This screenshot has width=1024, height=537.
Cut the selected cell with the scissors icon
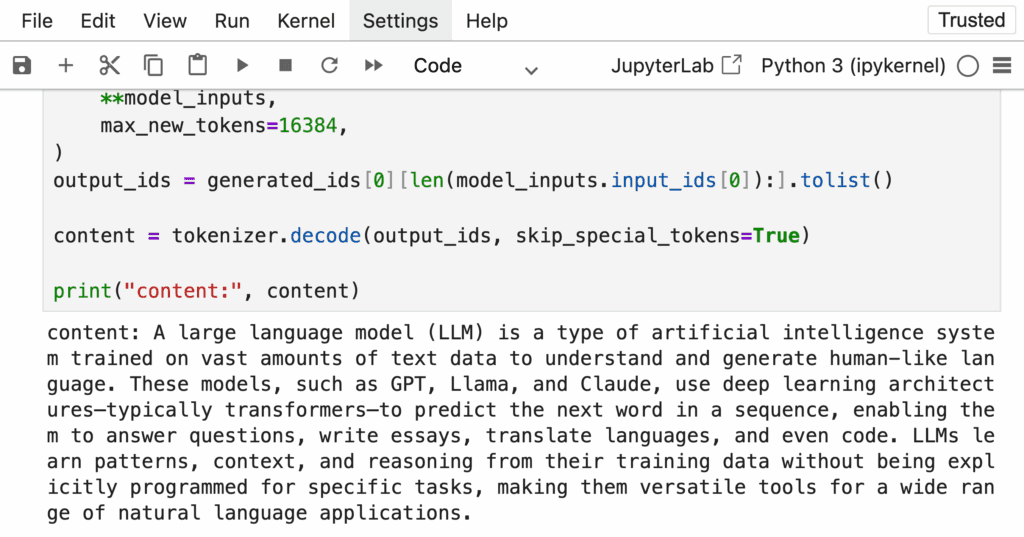(x=109, y=65)
